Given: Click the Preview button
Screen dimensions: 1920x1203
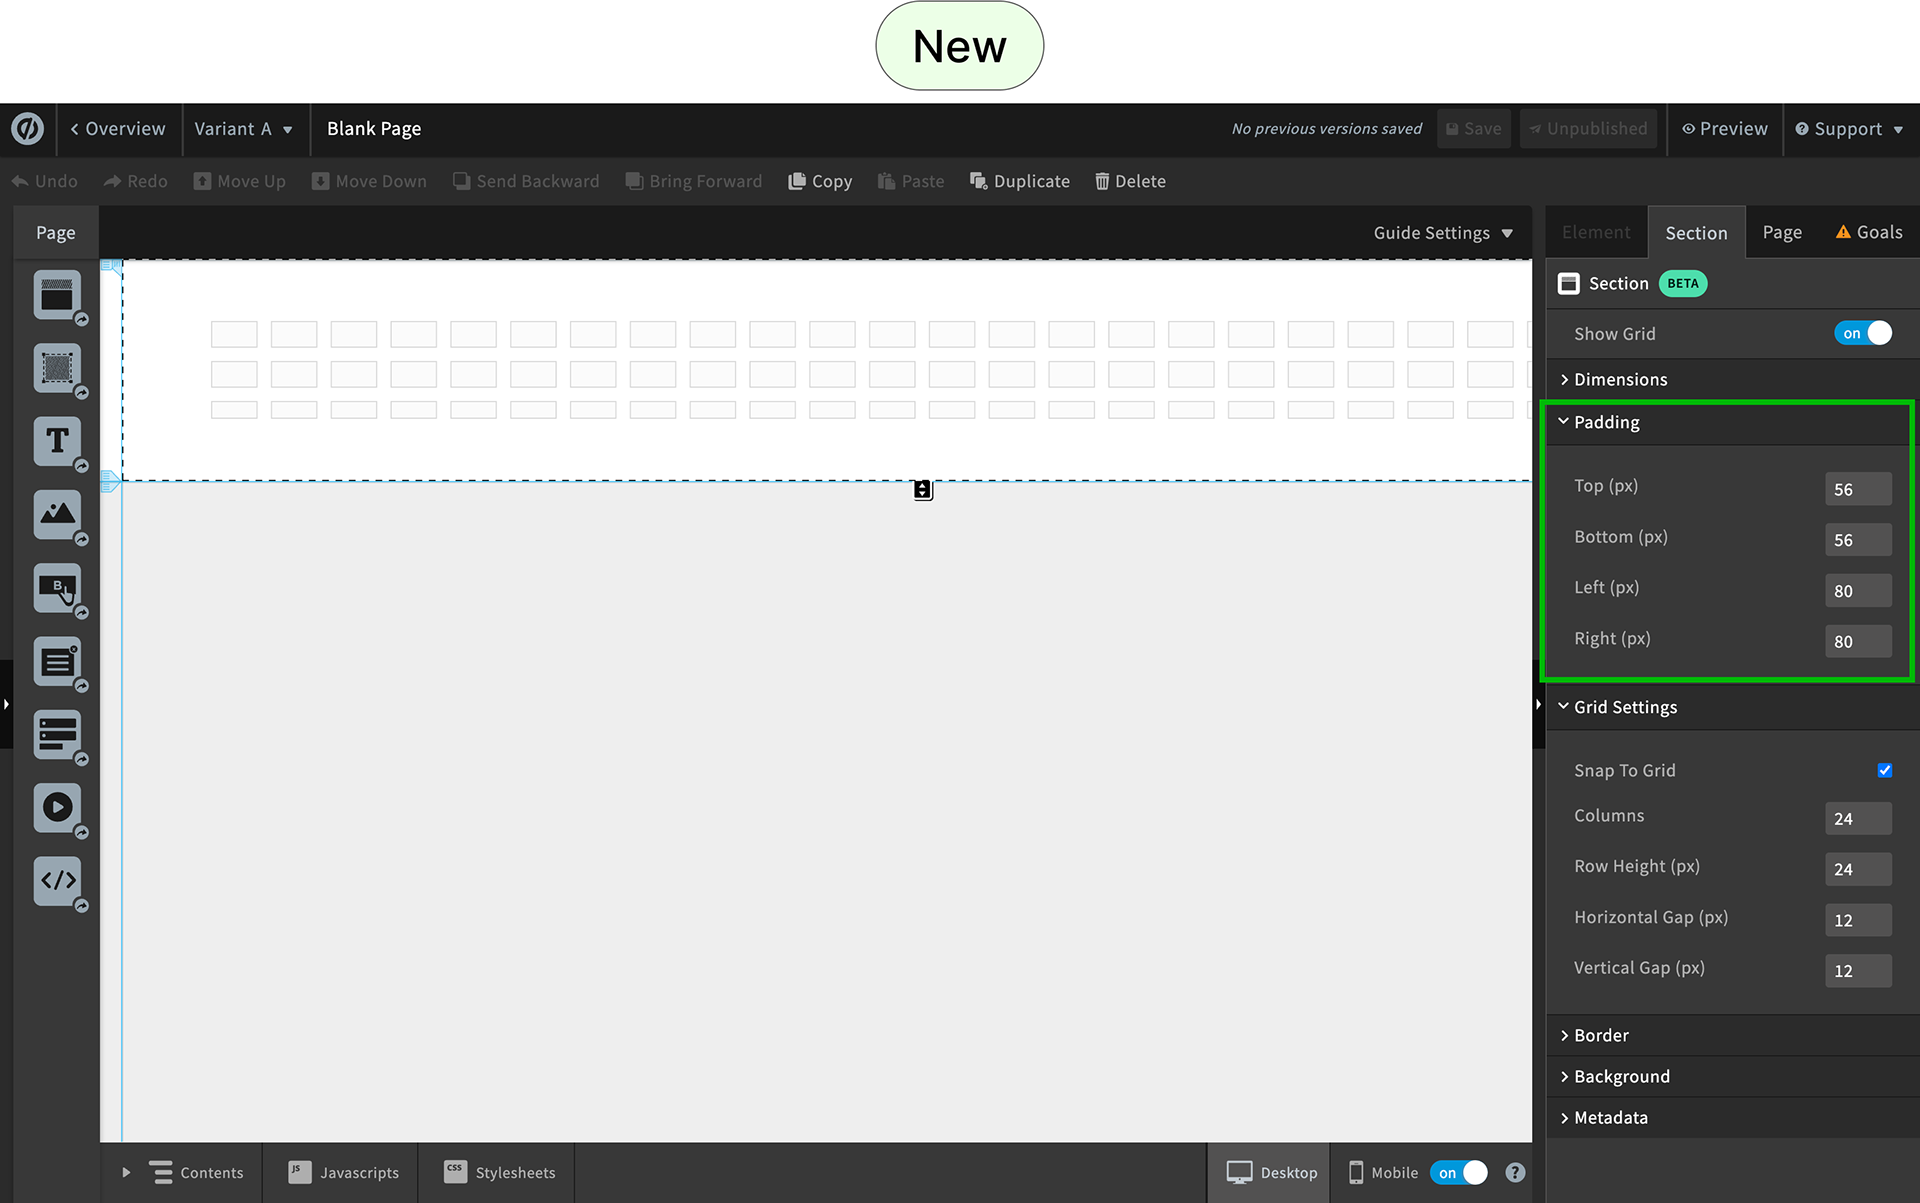Looking at the screenshot, I should [1725, 129].
